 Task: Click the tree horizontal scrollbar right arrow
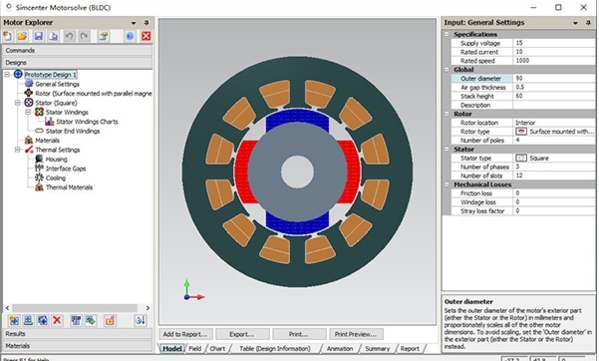pos(147,308)
